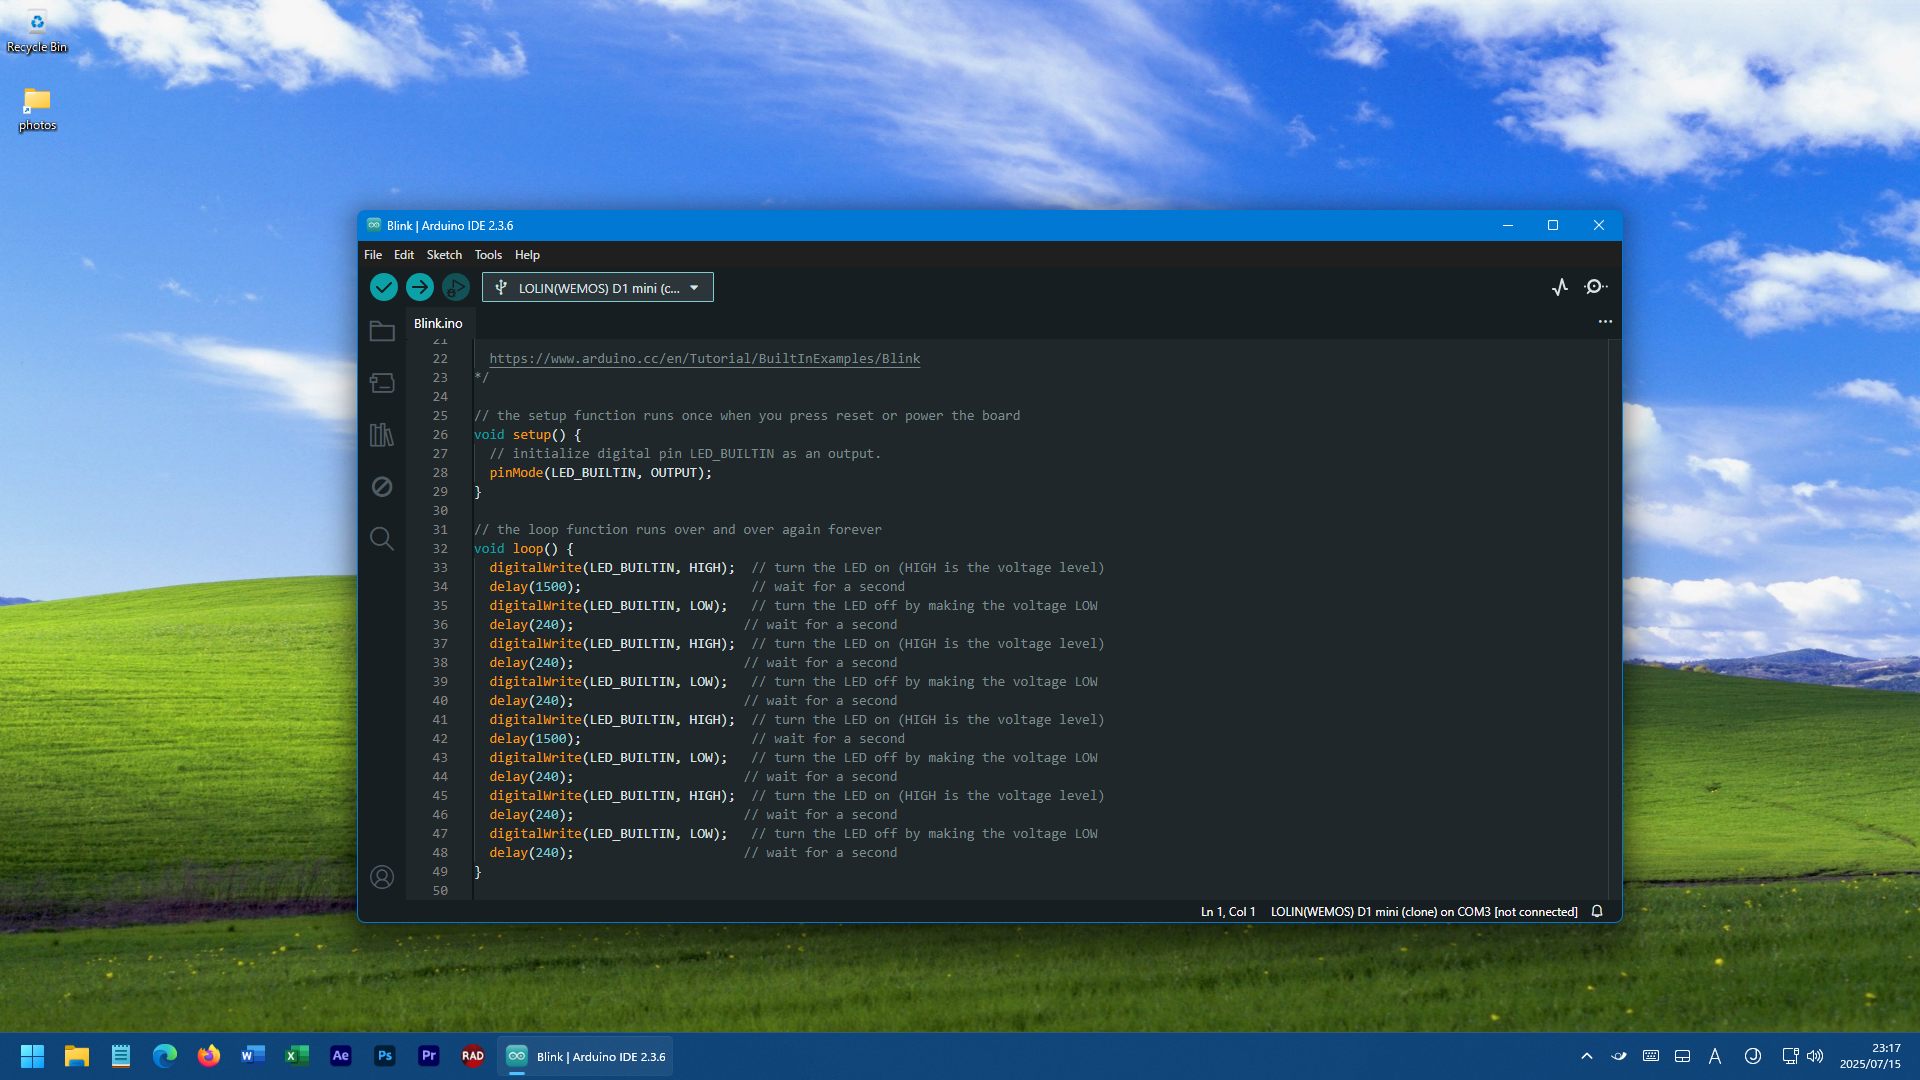This screenshot has height=1080, width=1920.
Task: Open the clock and date flyout
Action: tap(1870, 1056)
